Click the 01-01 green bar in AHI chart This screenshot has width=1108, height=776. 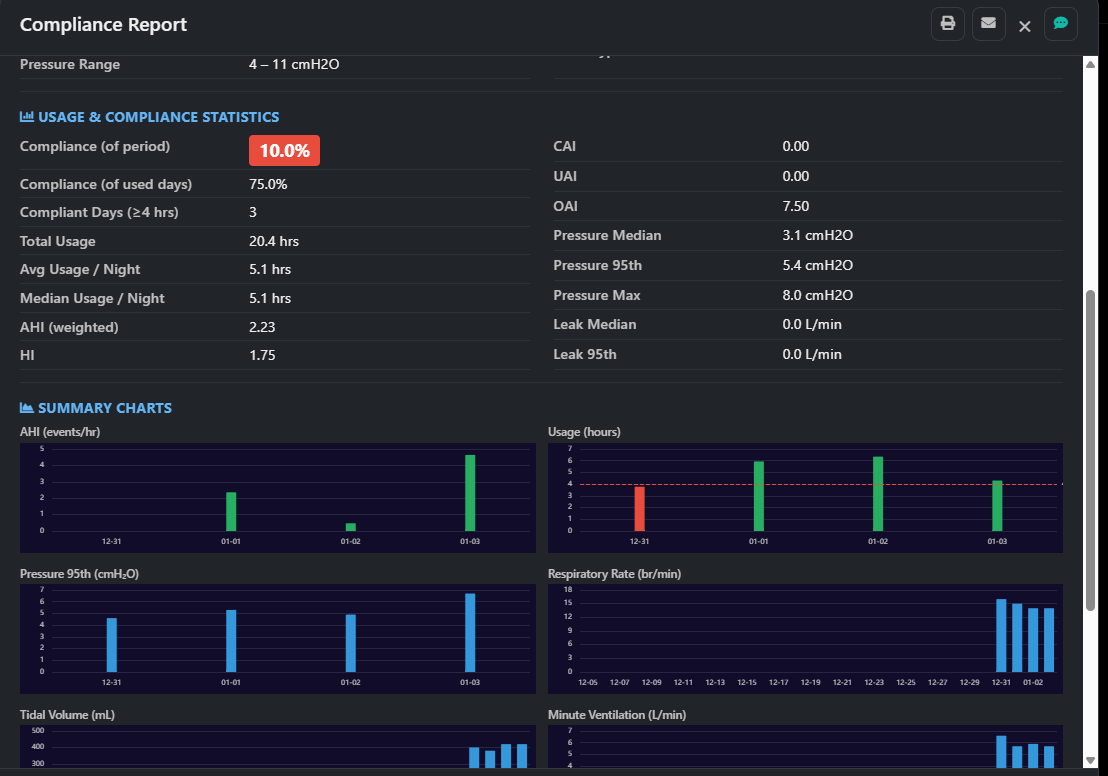(x=231, y=511)
